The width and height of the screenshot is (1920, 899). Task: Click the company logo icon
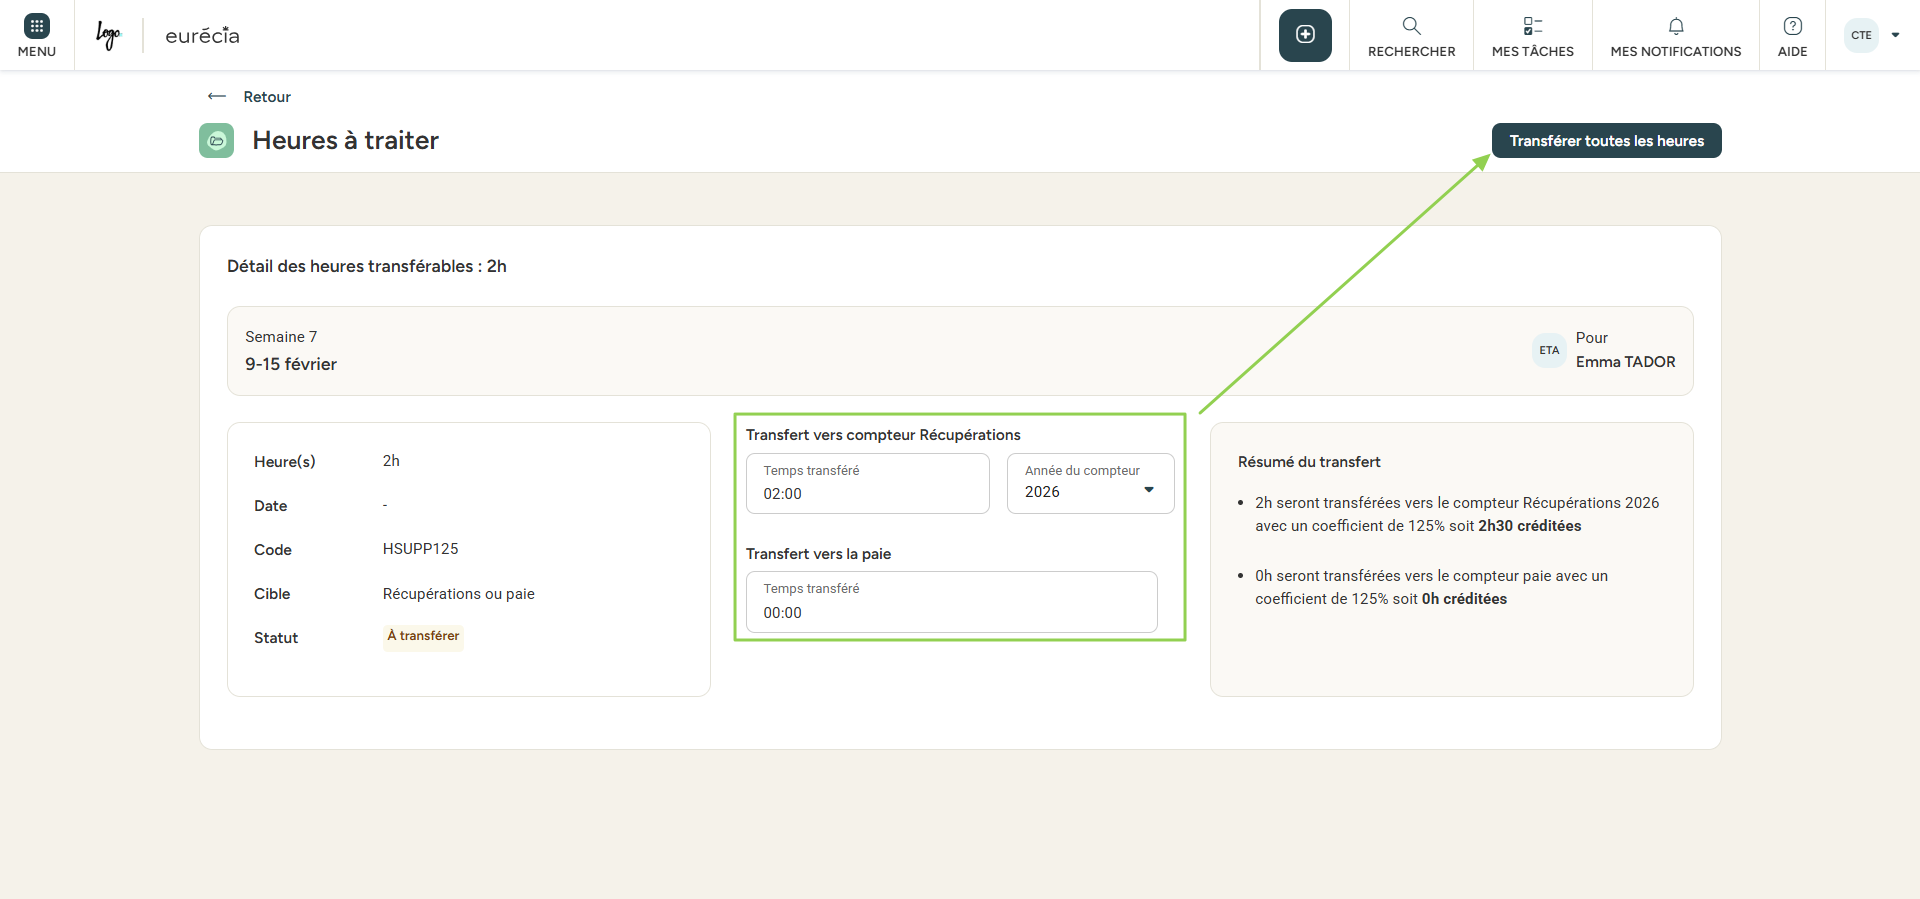(108, 35)
